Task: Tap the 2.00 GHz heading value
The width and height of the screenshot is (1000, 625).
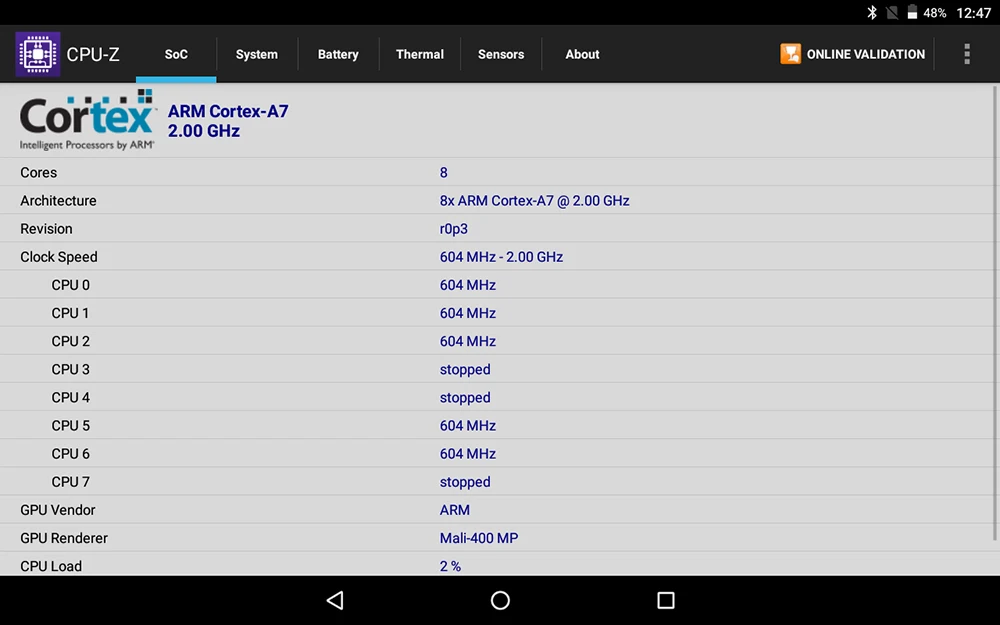Action: [x=204, y=131]
